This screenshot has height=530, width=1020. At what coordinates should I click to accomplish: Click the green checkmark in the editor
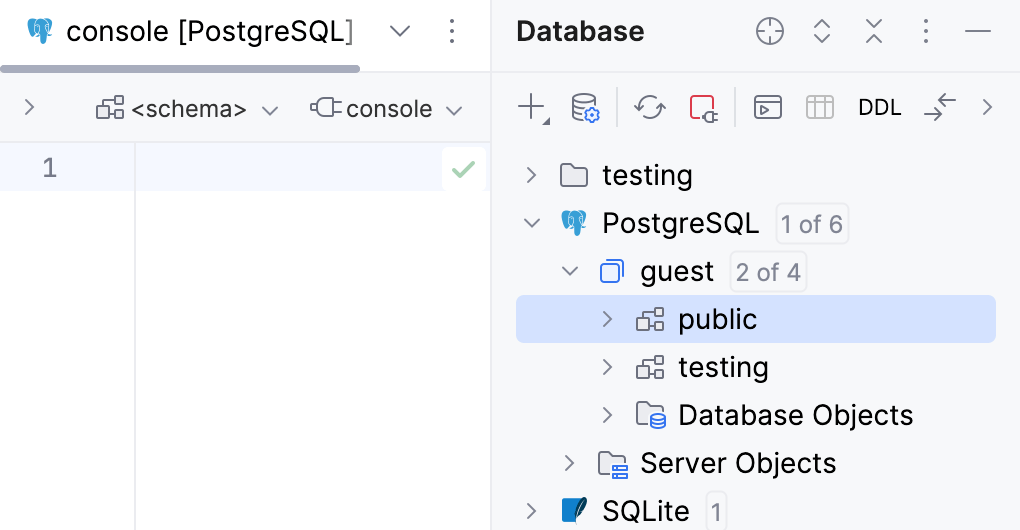click(463, 169)
